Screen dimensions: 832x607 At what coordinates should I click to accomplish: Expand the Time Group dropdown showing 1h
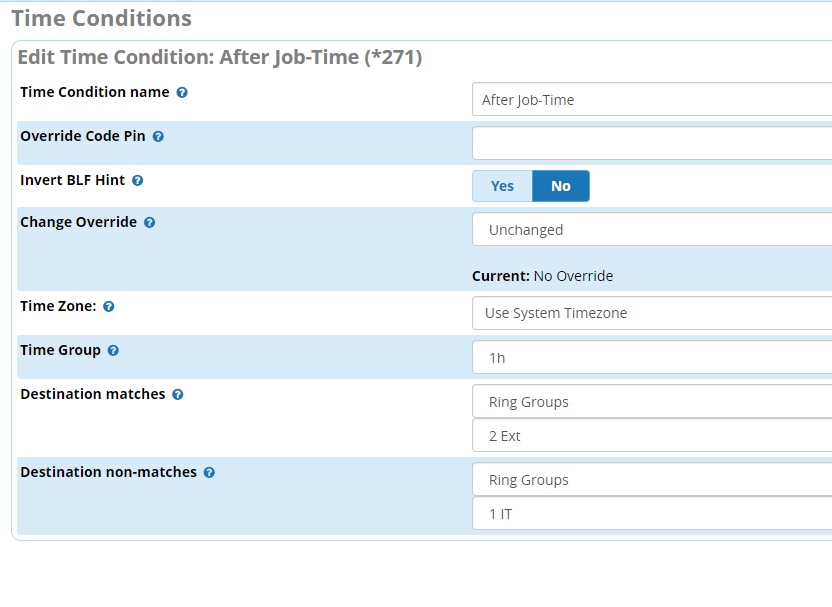[650, 357]
